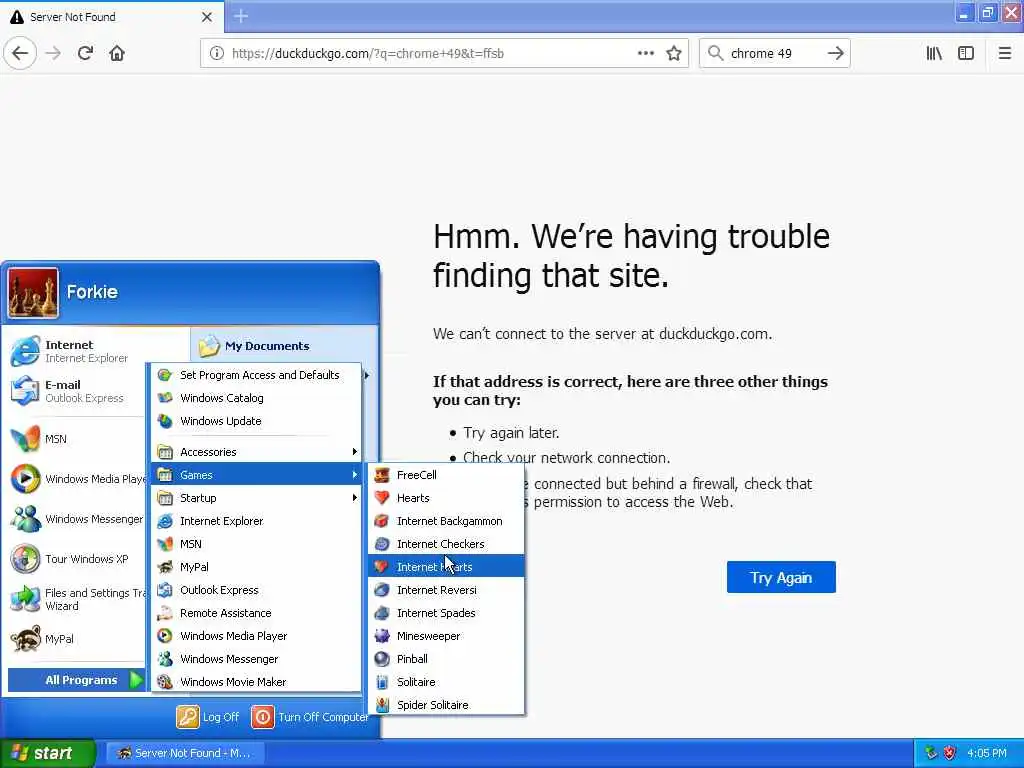Open Windows Media Player in left pane
The width and height of the screenshot is (1024, 768).
click(77, 479)
